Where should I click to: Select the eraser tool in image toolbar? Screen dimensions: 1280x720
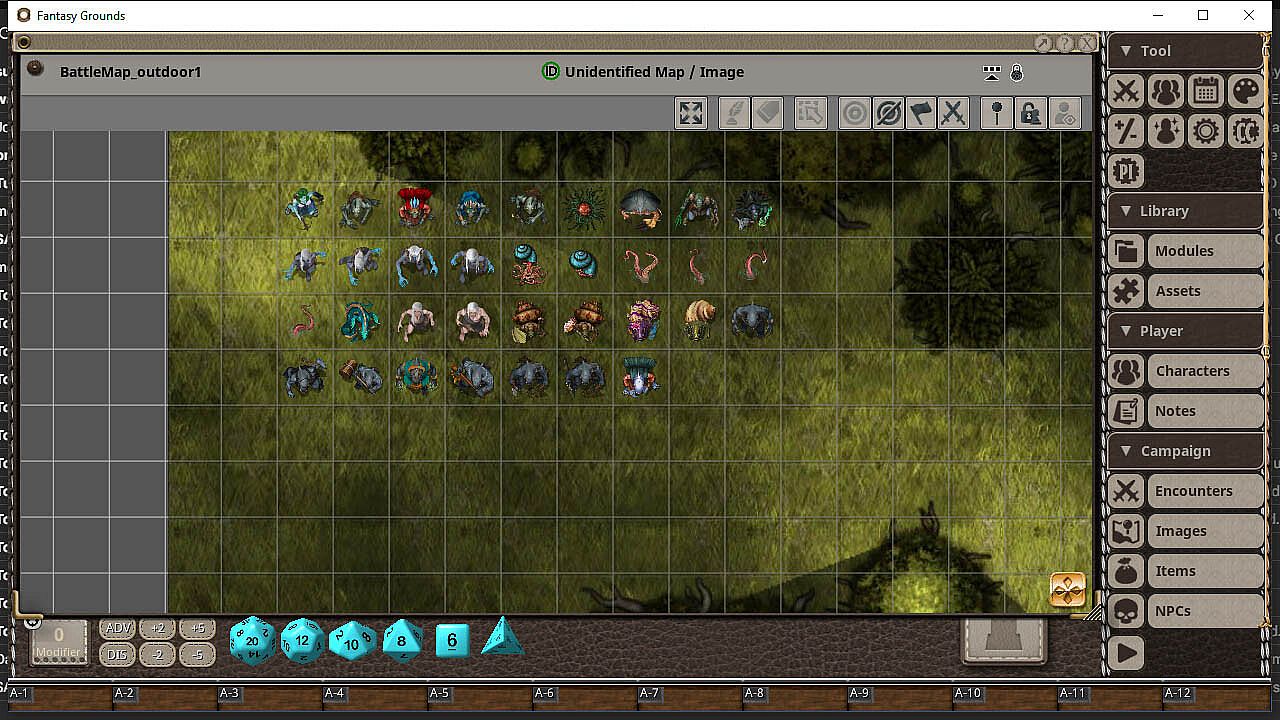768,113
